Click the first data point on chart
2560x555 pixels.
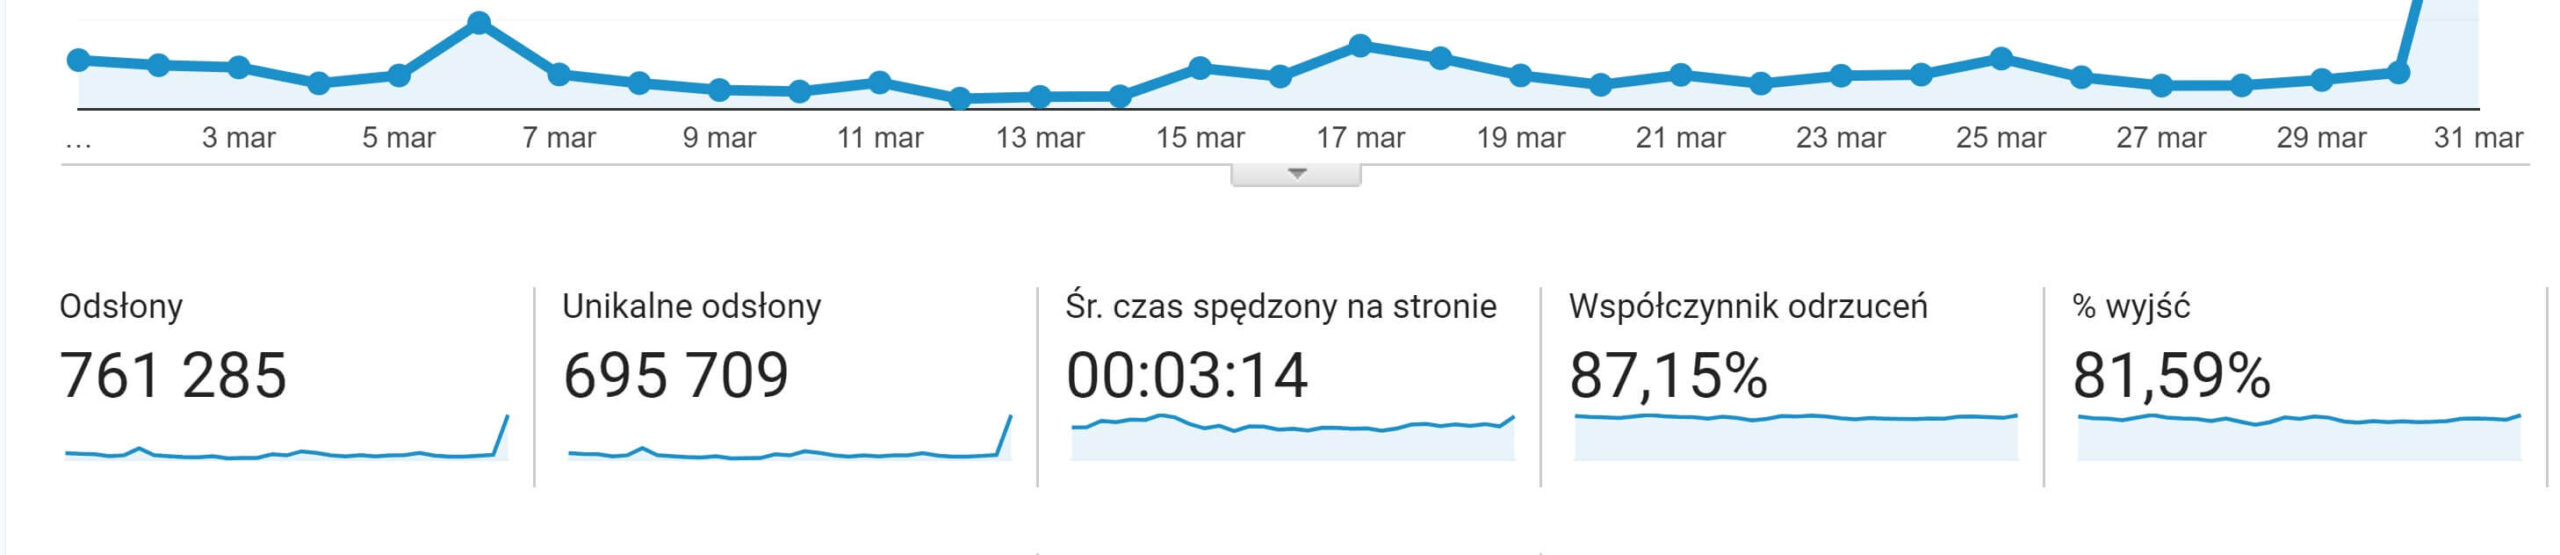[78, 60]
